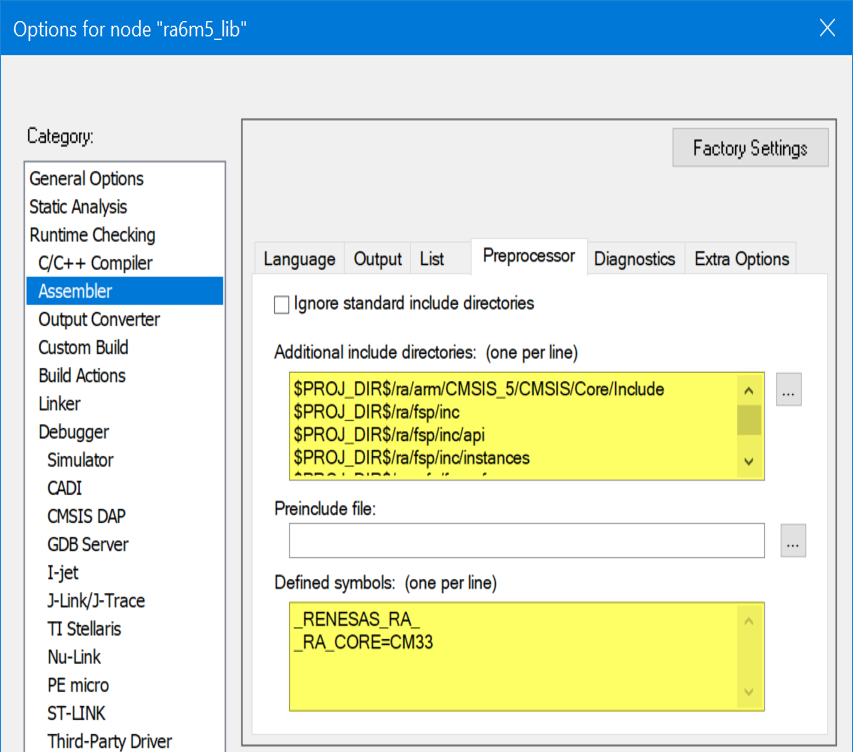Click the Factory Settings button
Viewport: 853px width, 752px height.
750,148
